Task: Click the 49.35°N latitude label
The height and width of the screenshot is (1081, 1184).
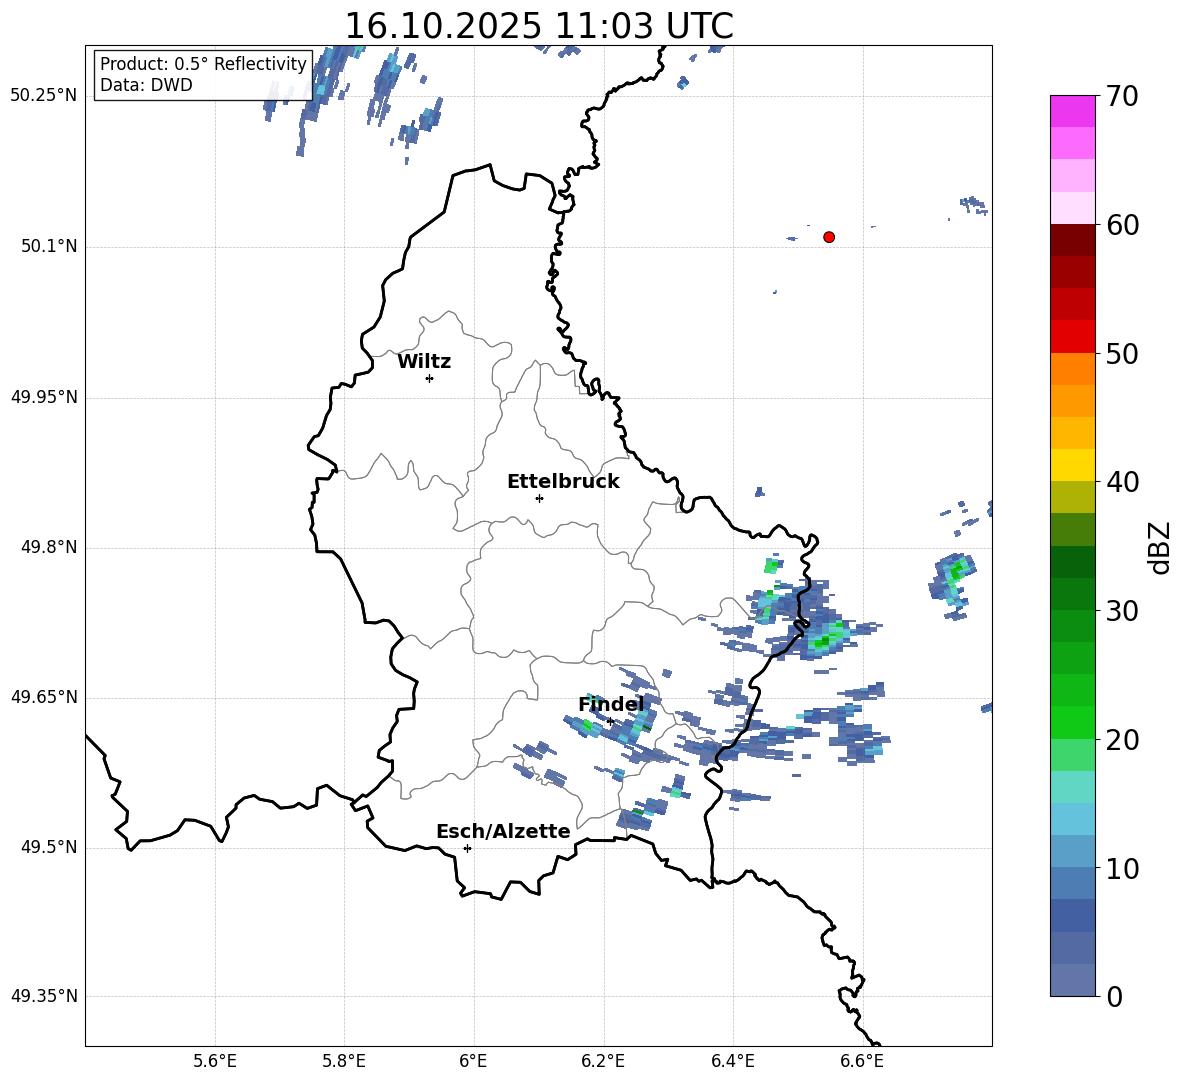Action: [44, 996]
